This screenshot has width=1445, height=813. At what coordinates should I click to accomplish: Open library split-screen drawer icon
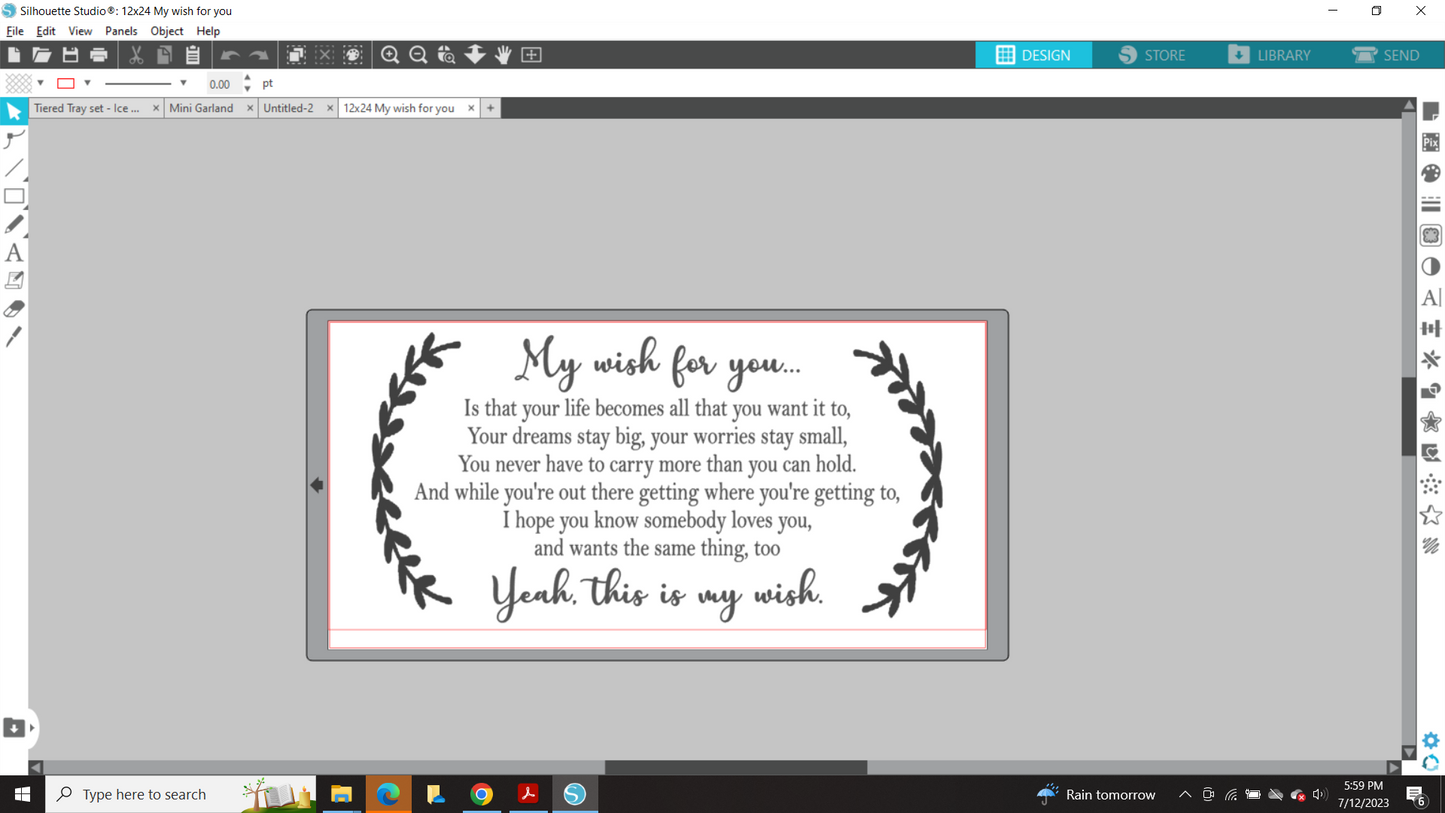pyautogui.click(x=14, y=727)
